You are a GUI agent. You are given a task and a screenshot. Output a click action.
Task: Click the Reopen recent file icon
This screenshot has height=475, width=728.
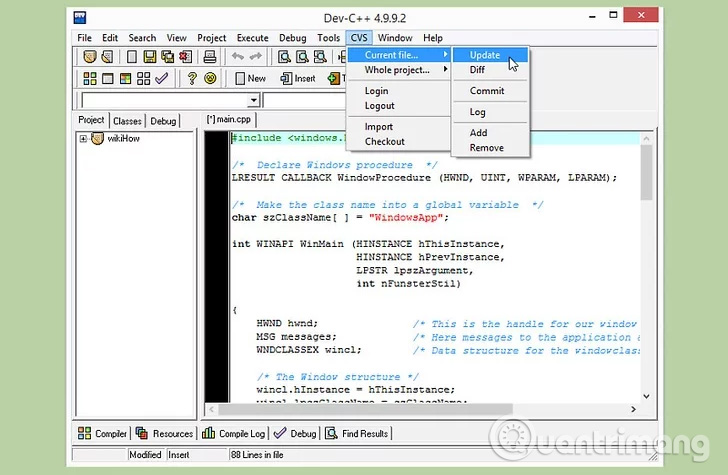(107, 57)
